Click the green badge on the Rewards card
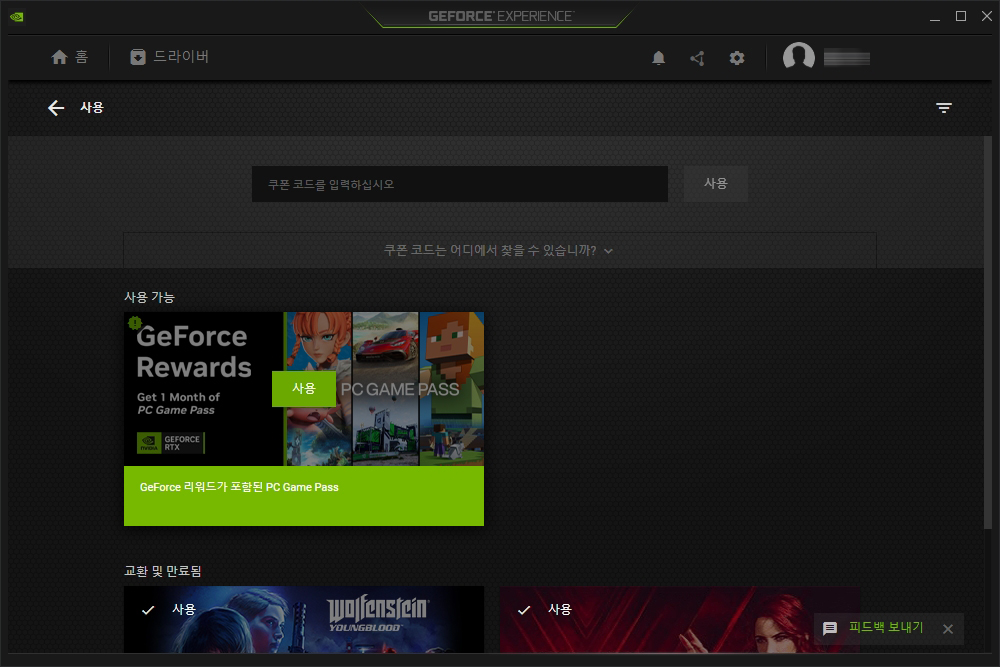 (x=135, y=323)
